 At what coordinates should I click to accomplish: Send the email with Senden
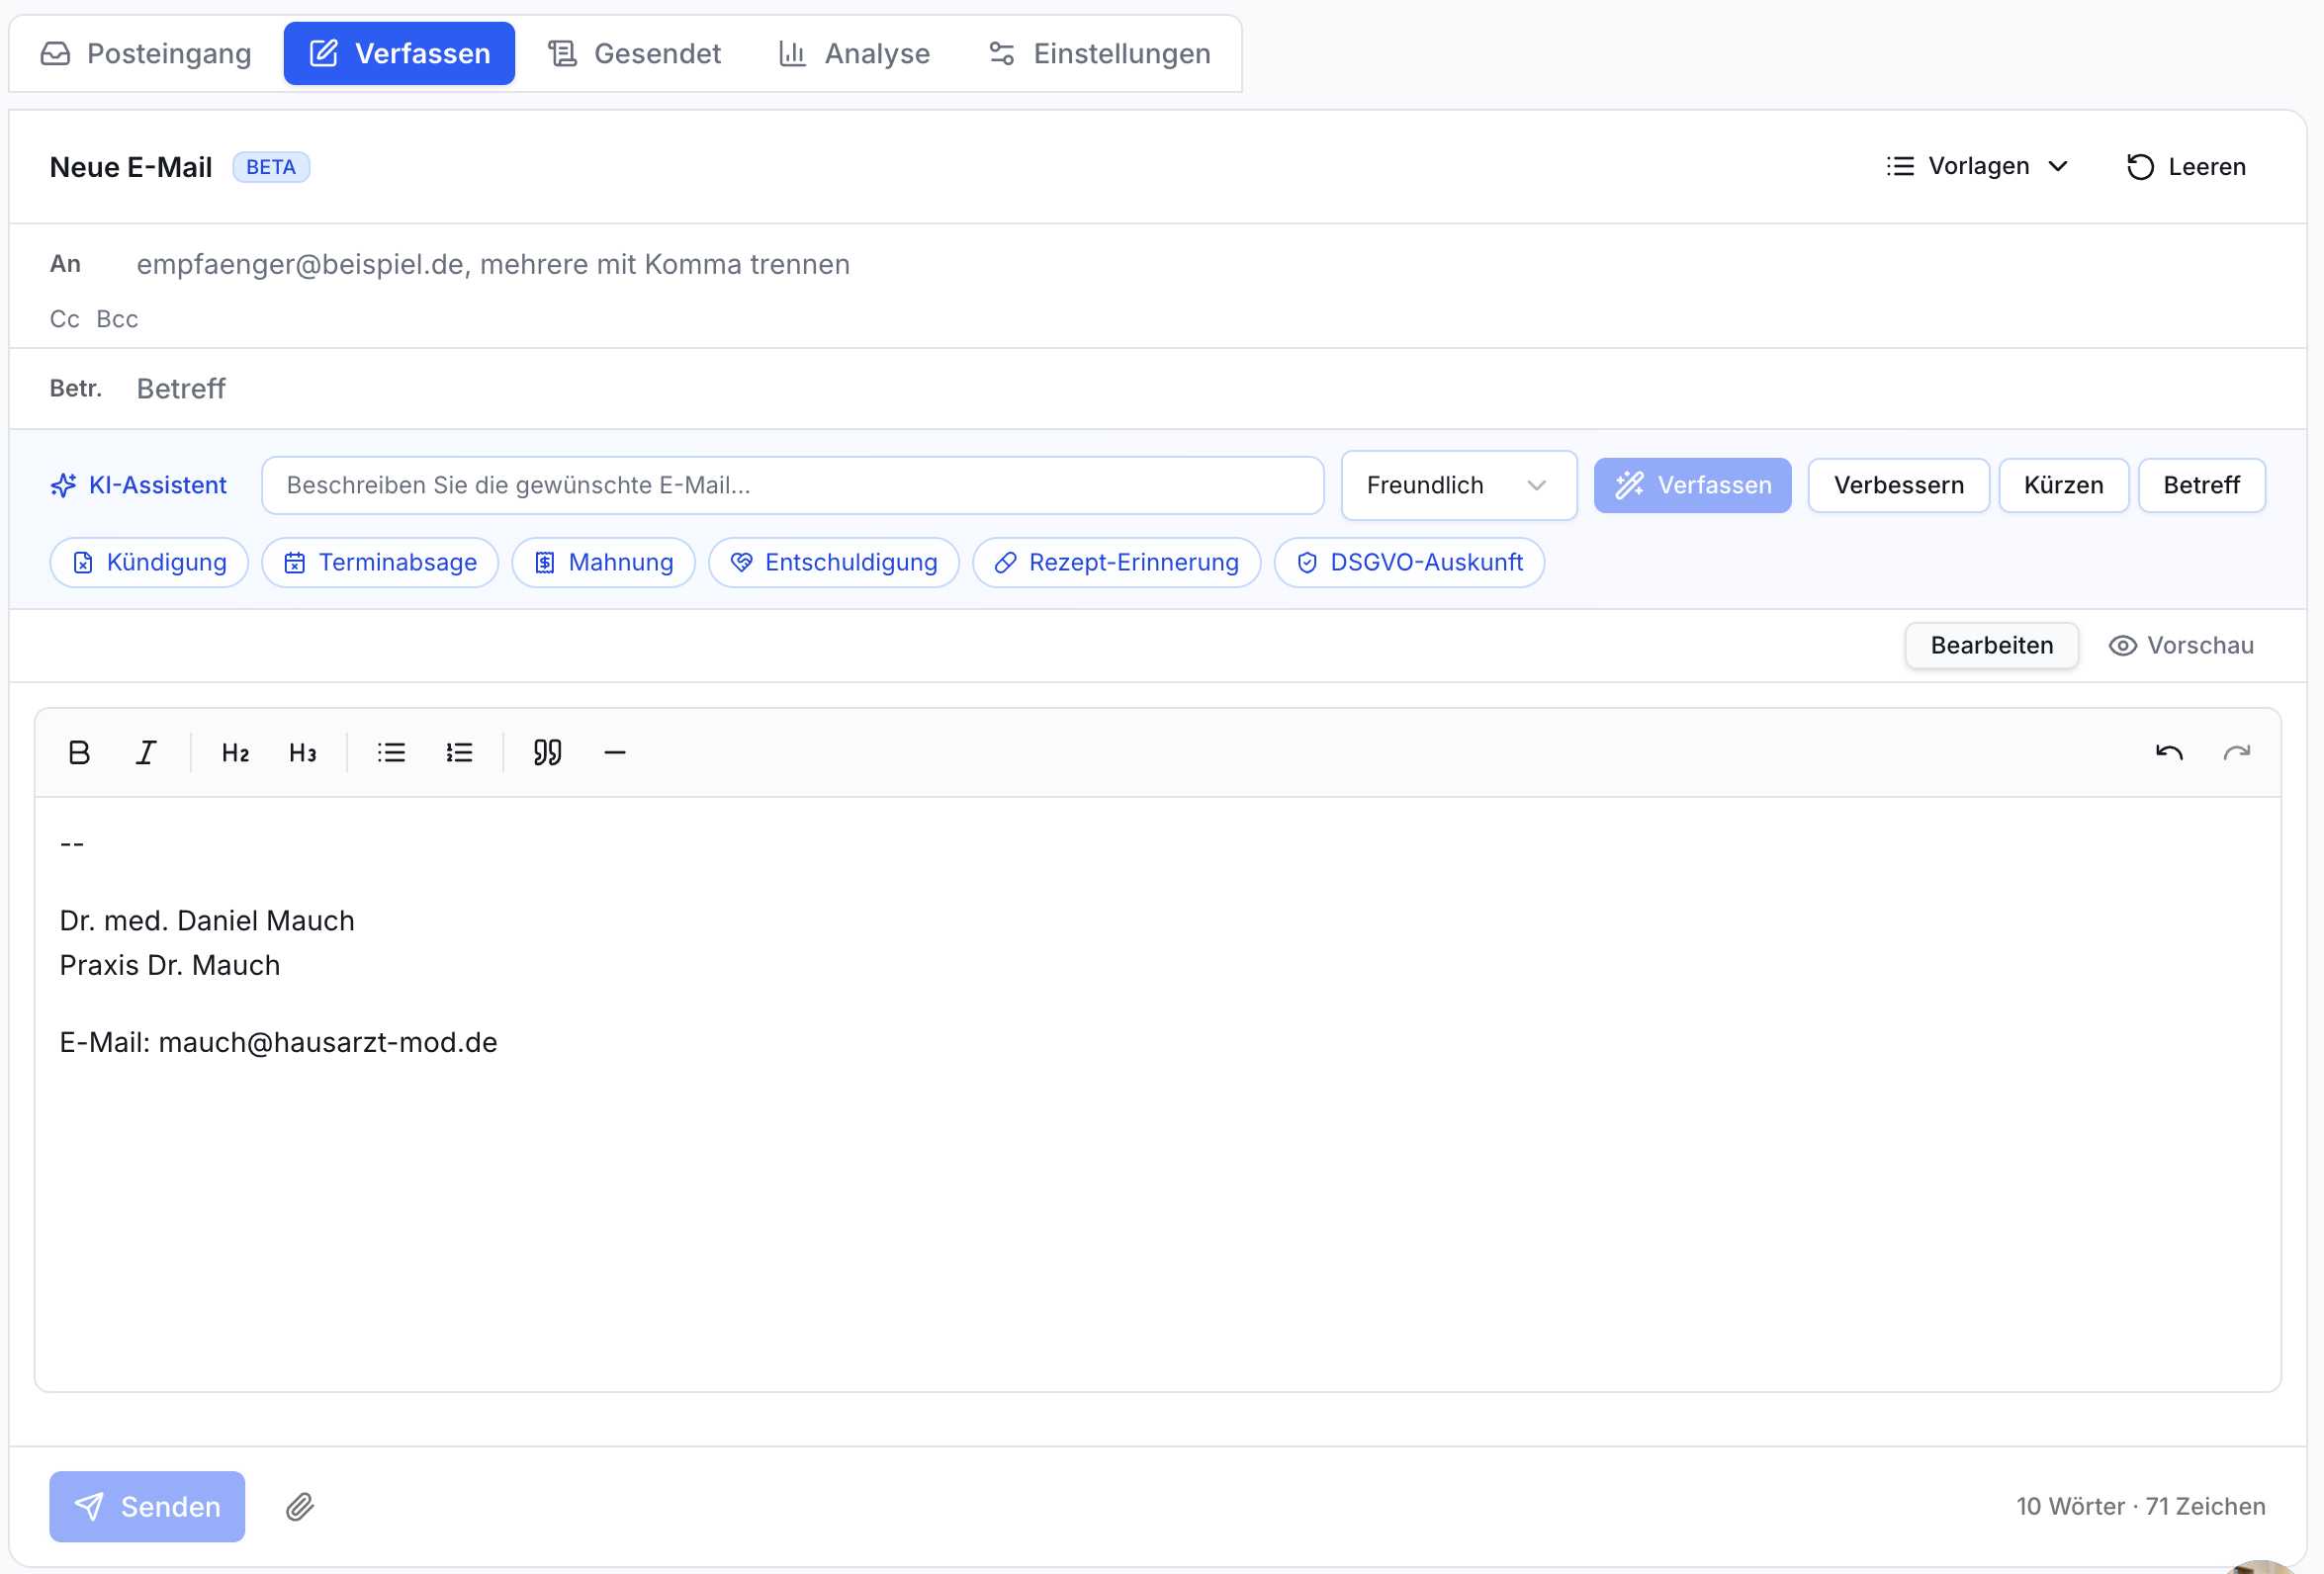147,1506
